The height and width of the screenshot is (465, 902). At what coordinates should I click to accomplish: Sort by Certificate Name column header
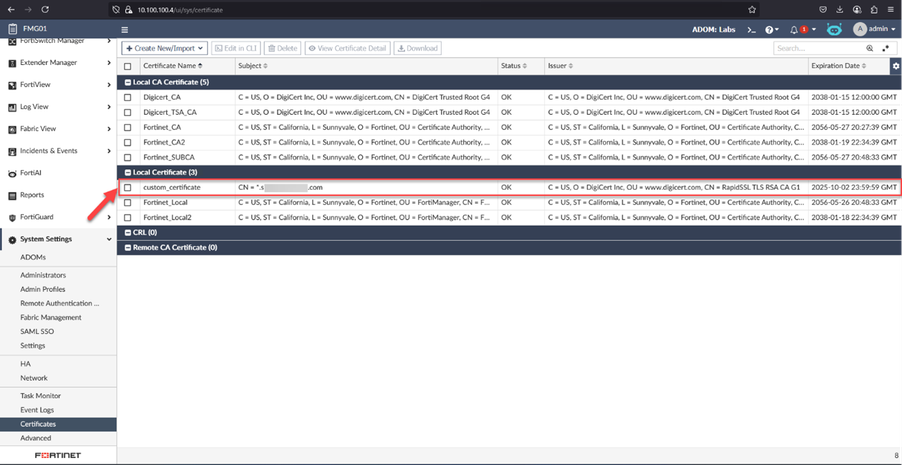click(173, 66)
